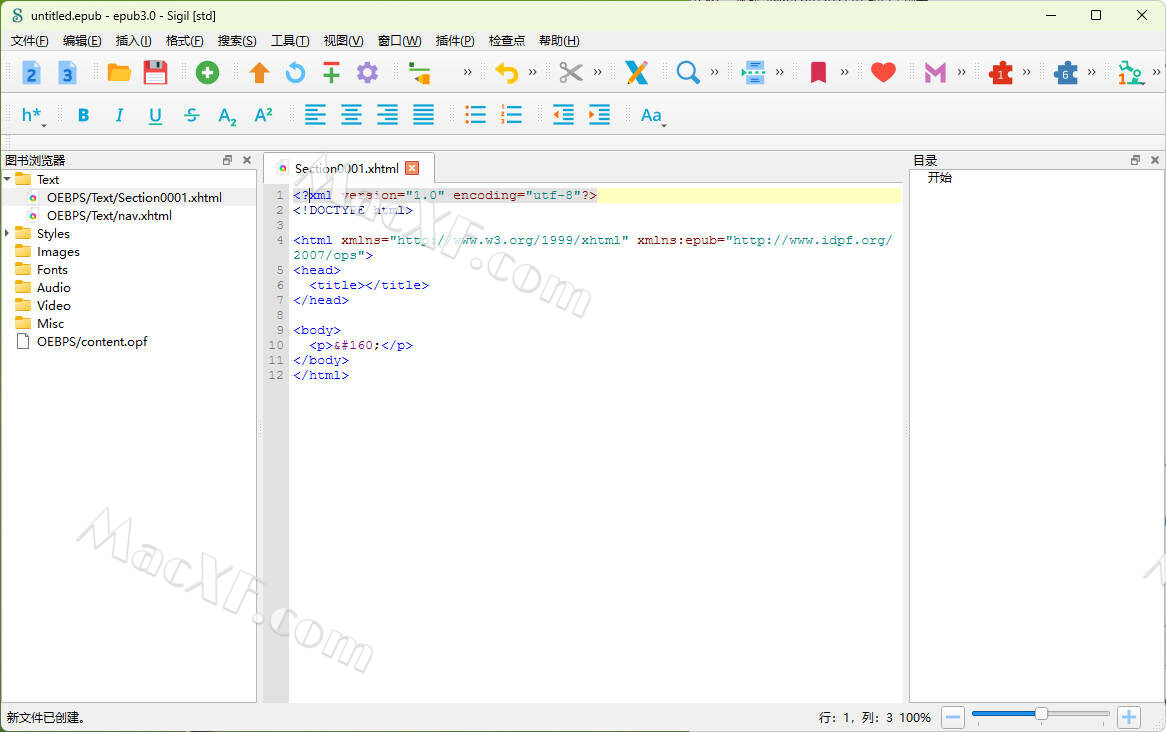Click the epub 3 new file icon
1166x732 pixels.
(68, 72)
